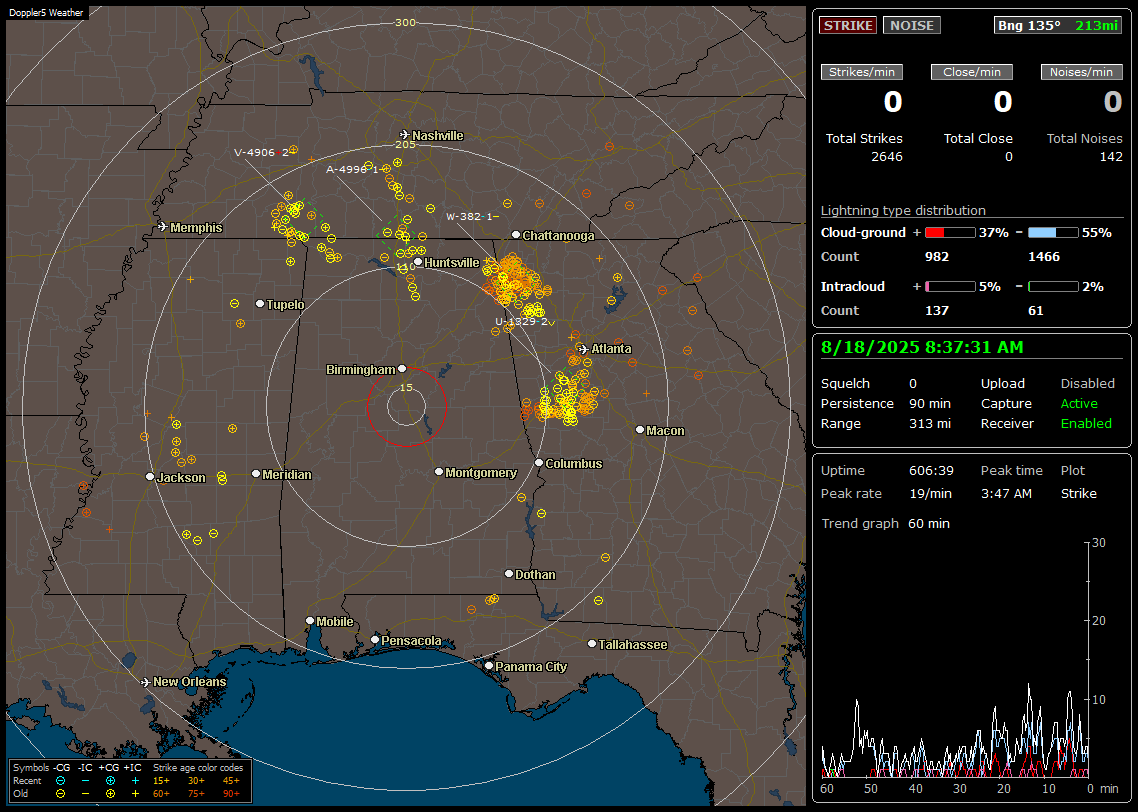This screenshot has width=1138, height=812.
Task: Click the Doppler5 Weather title label
Action: 46,12
